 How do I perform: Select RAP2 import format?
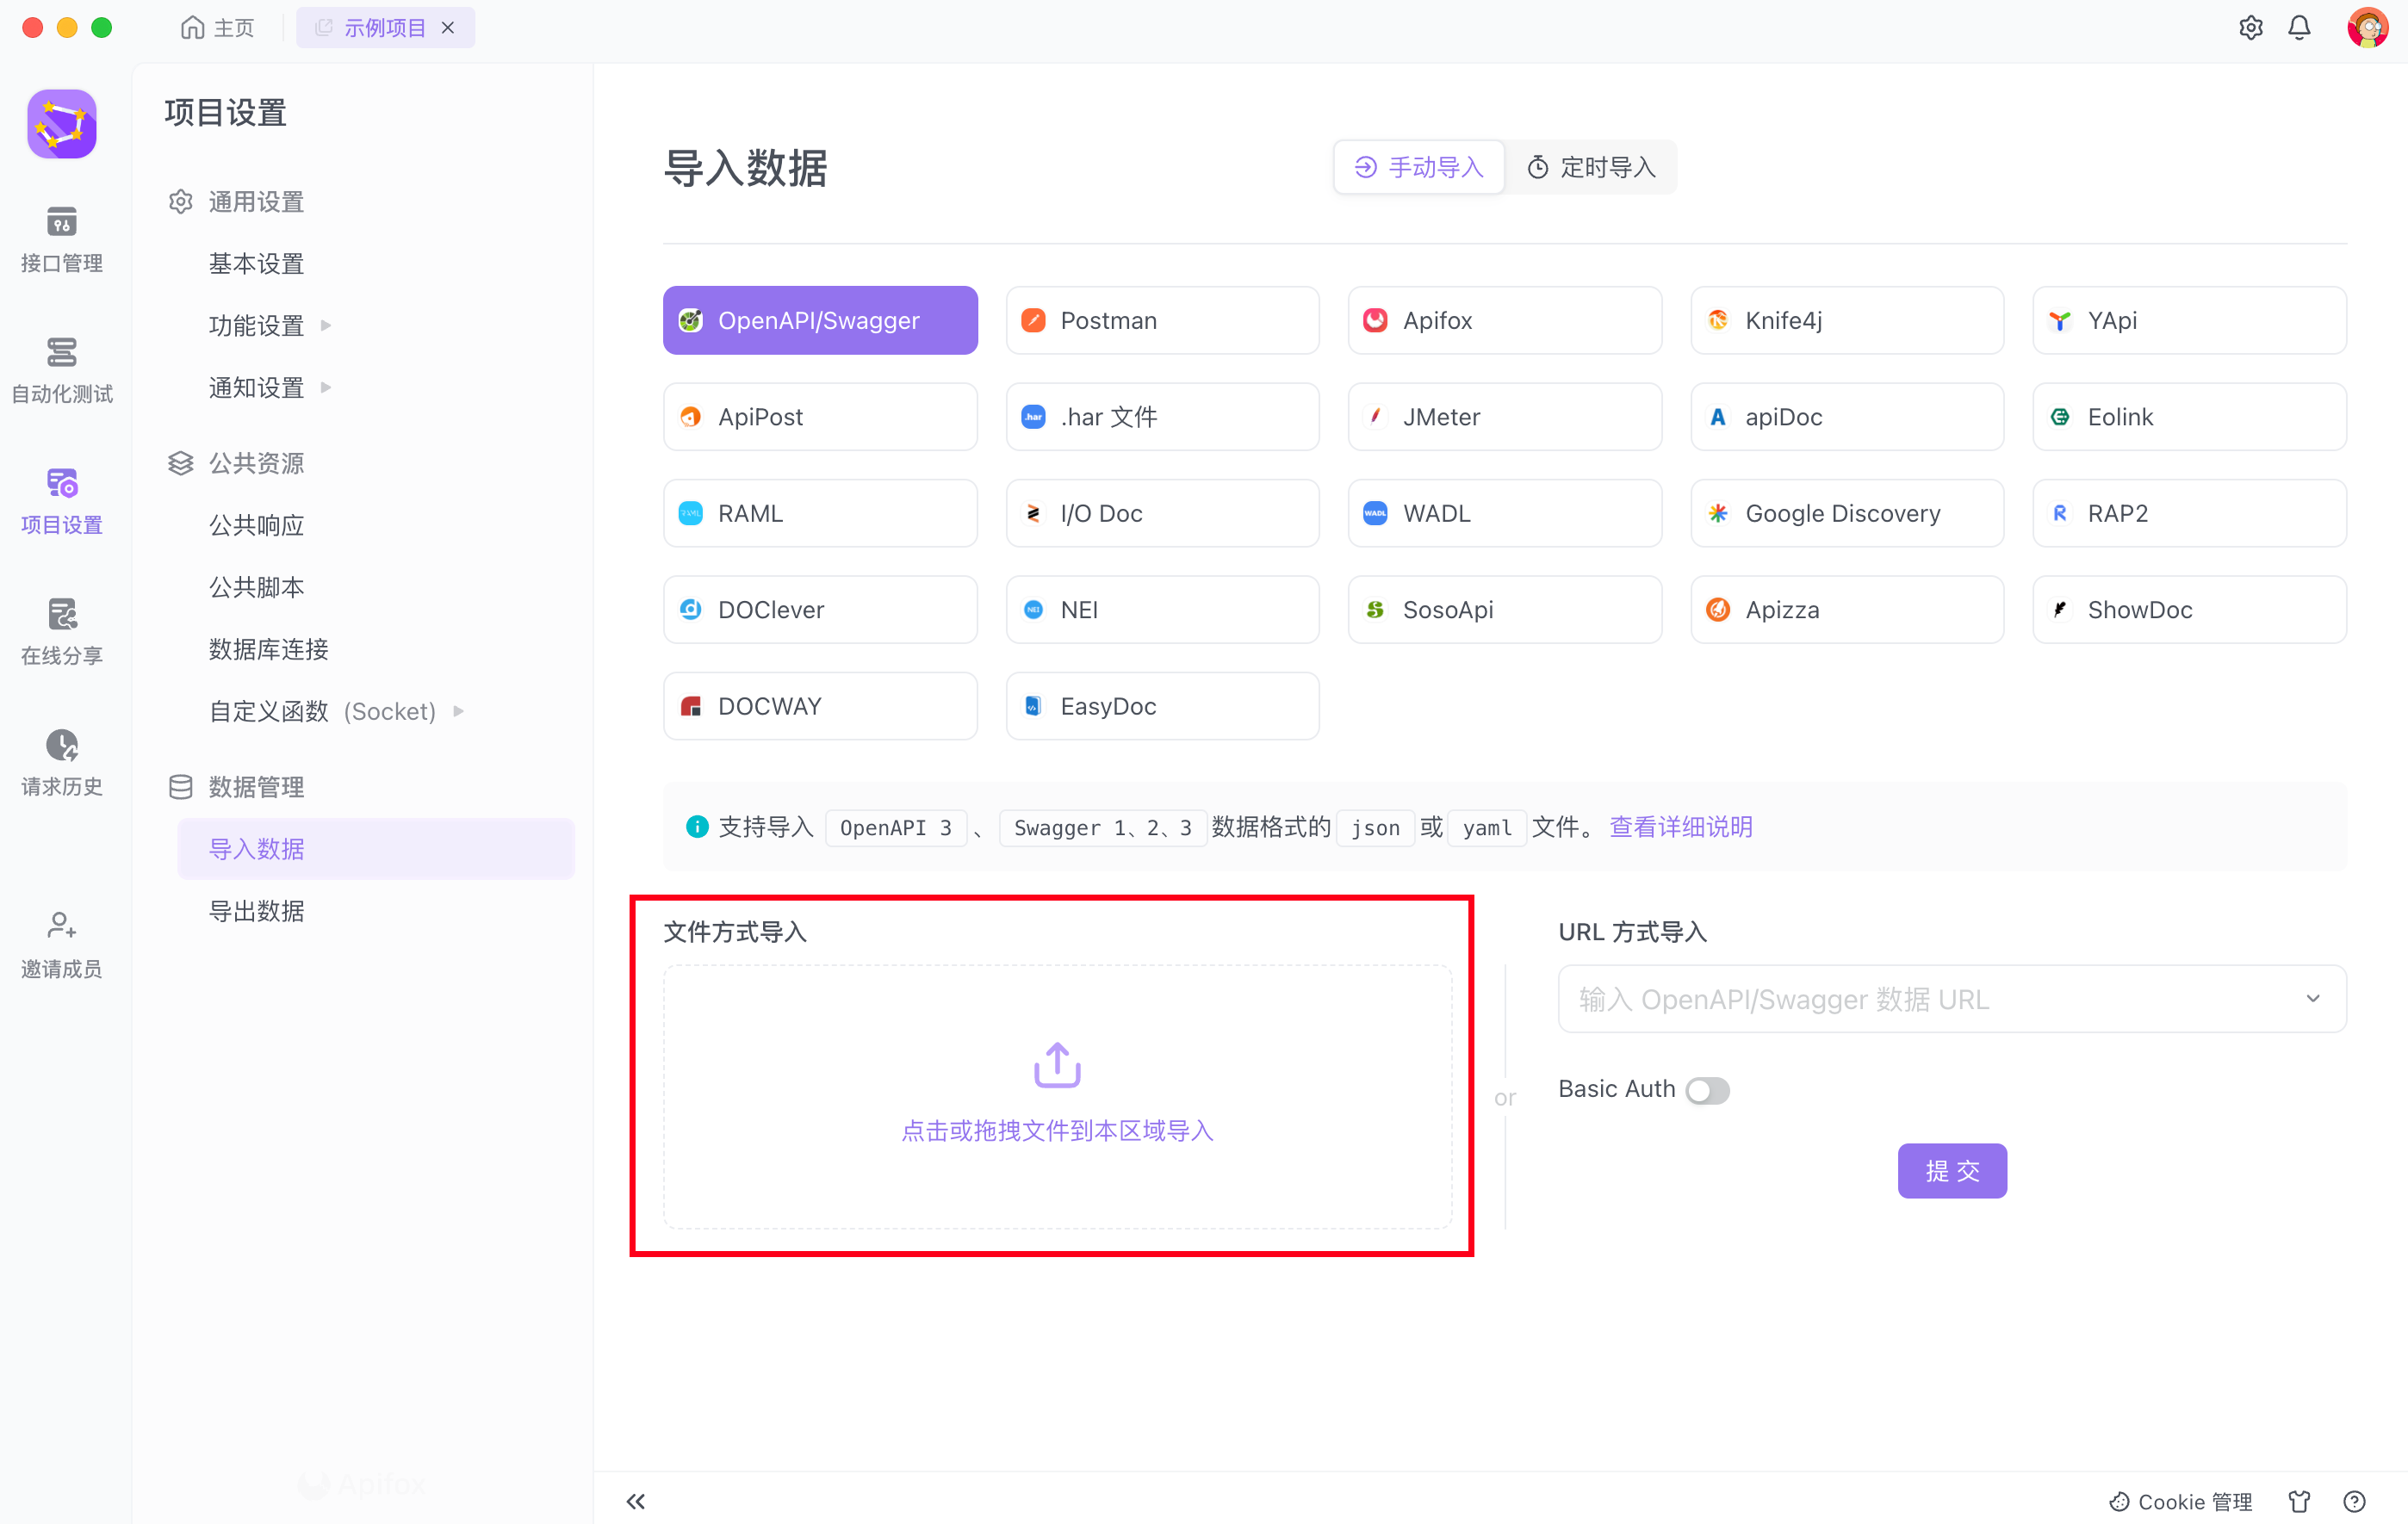(2189, 513)
